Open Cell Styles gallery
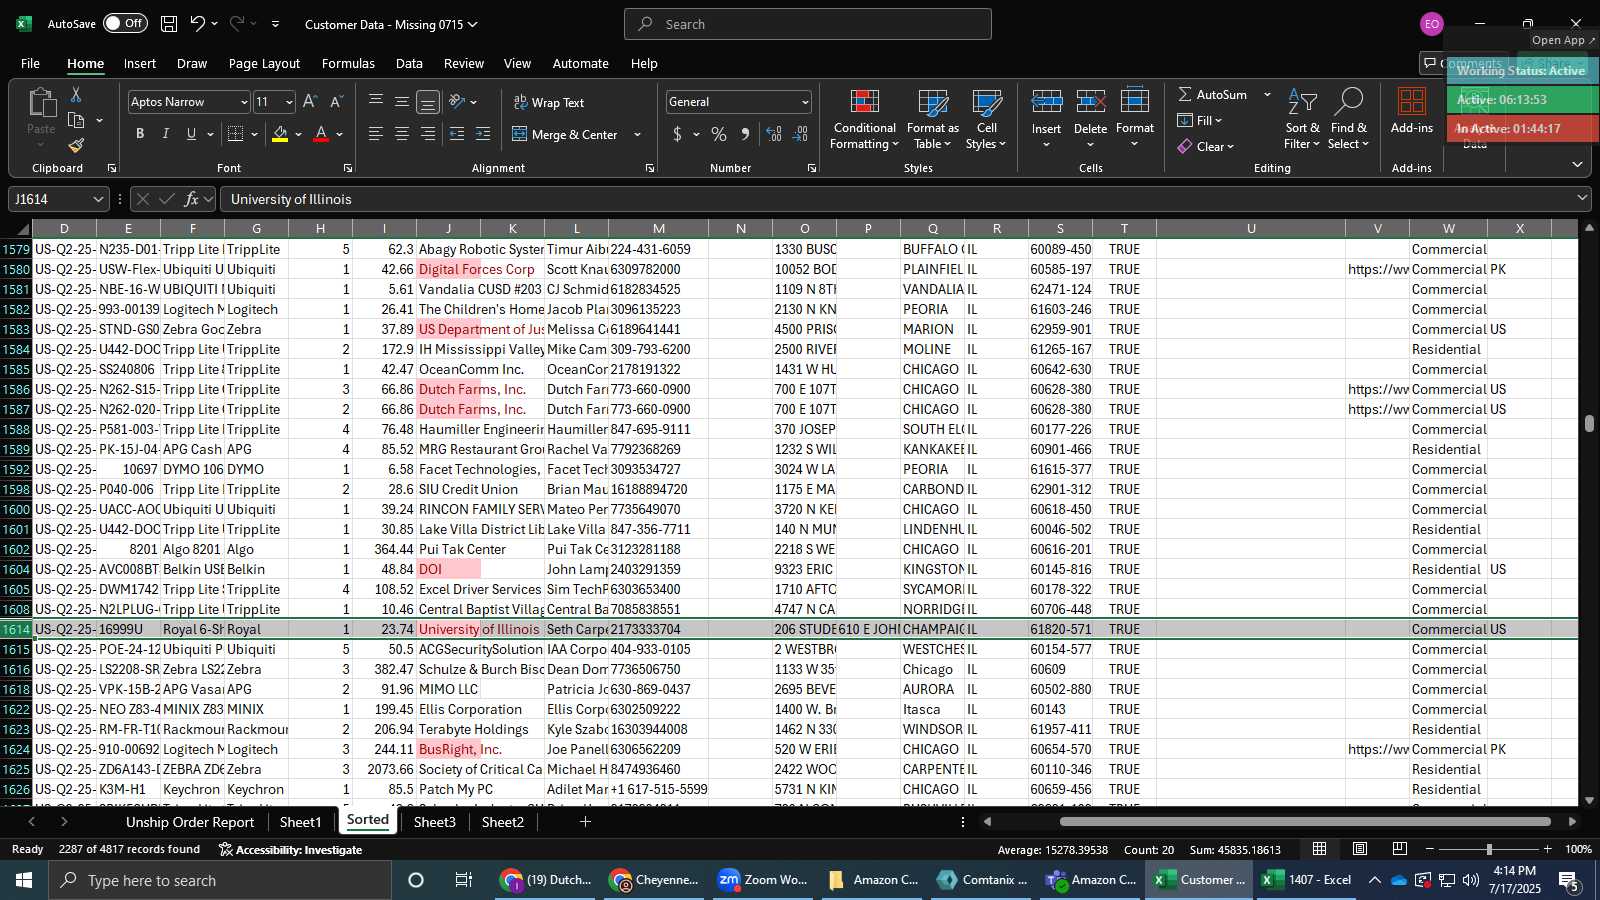This screenshot has width=1600, height=900. tap(987, 120)
